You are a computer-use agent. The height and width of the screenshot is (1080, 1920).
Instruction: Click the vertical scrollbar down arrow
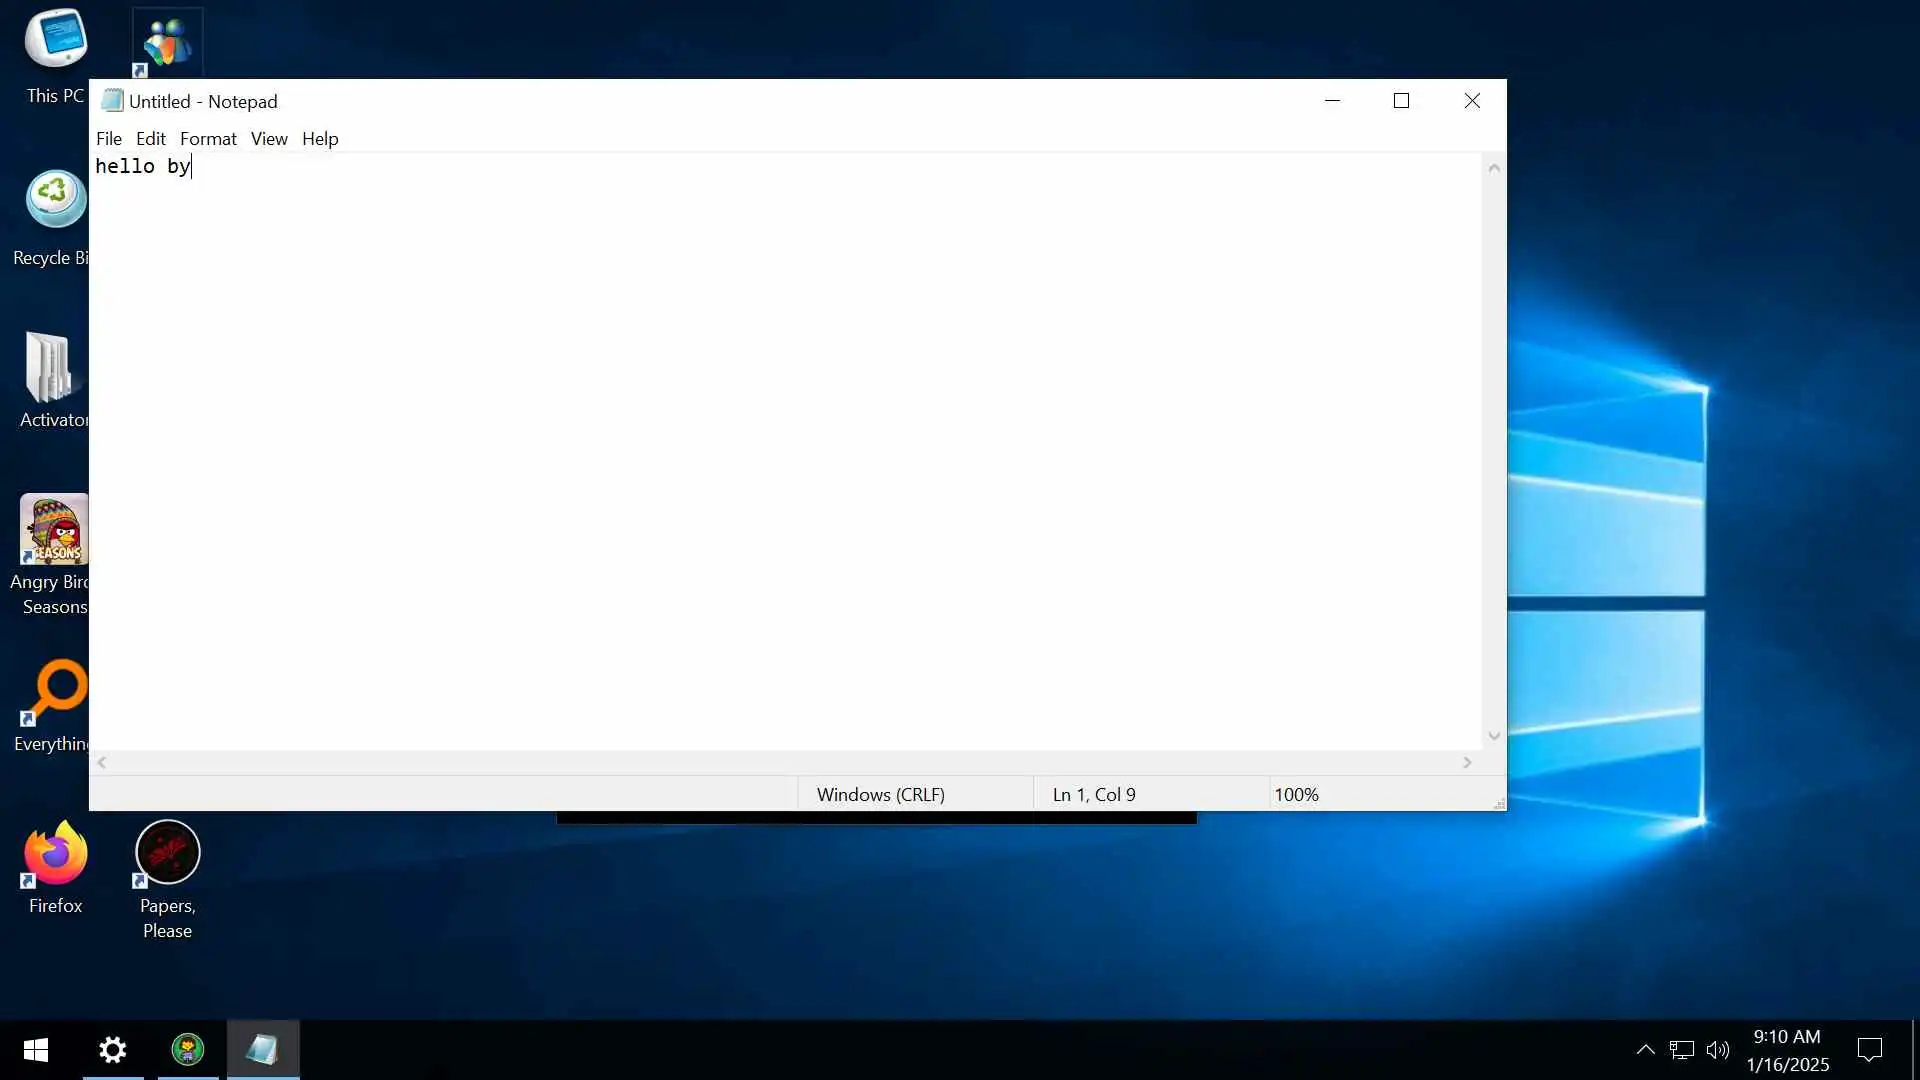[x=1493, y=736]
